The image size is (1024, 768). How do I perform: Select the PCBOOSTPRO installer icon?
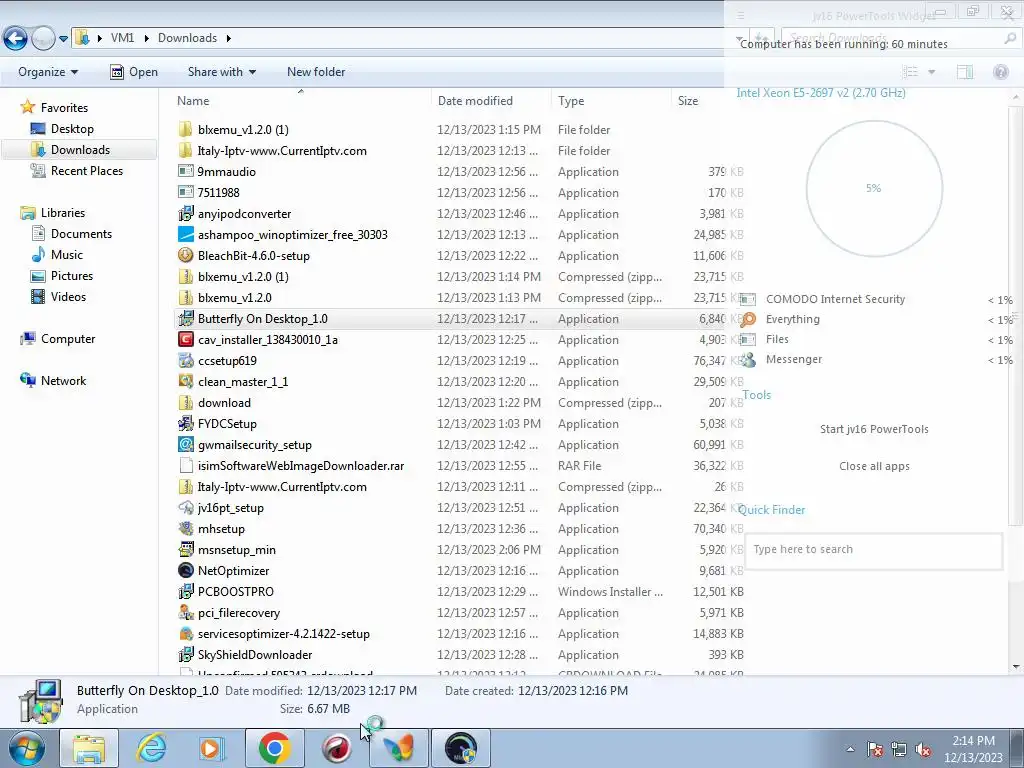click(x=186, y=592)
